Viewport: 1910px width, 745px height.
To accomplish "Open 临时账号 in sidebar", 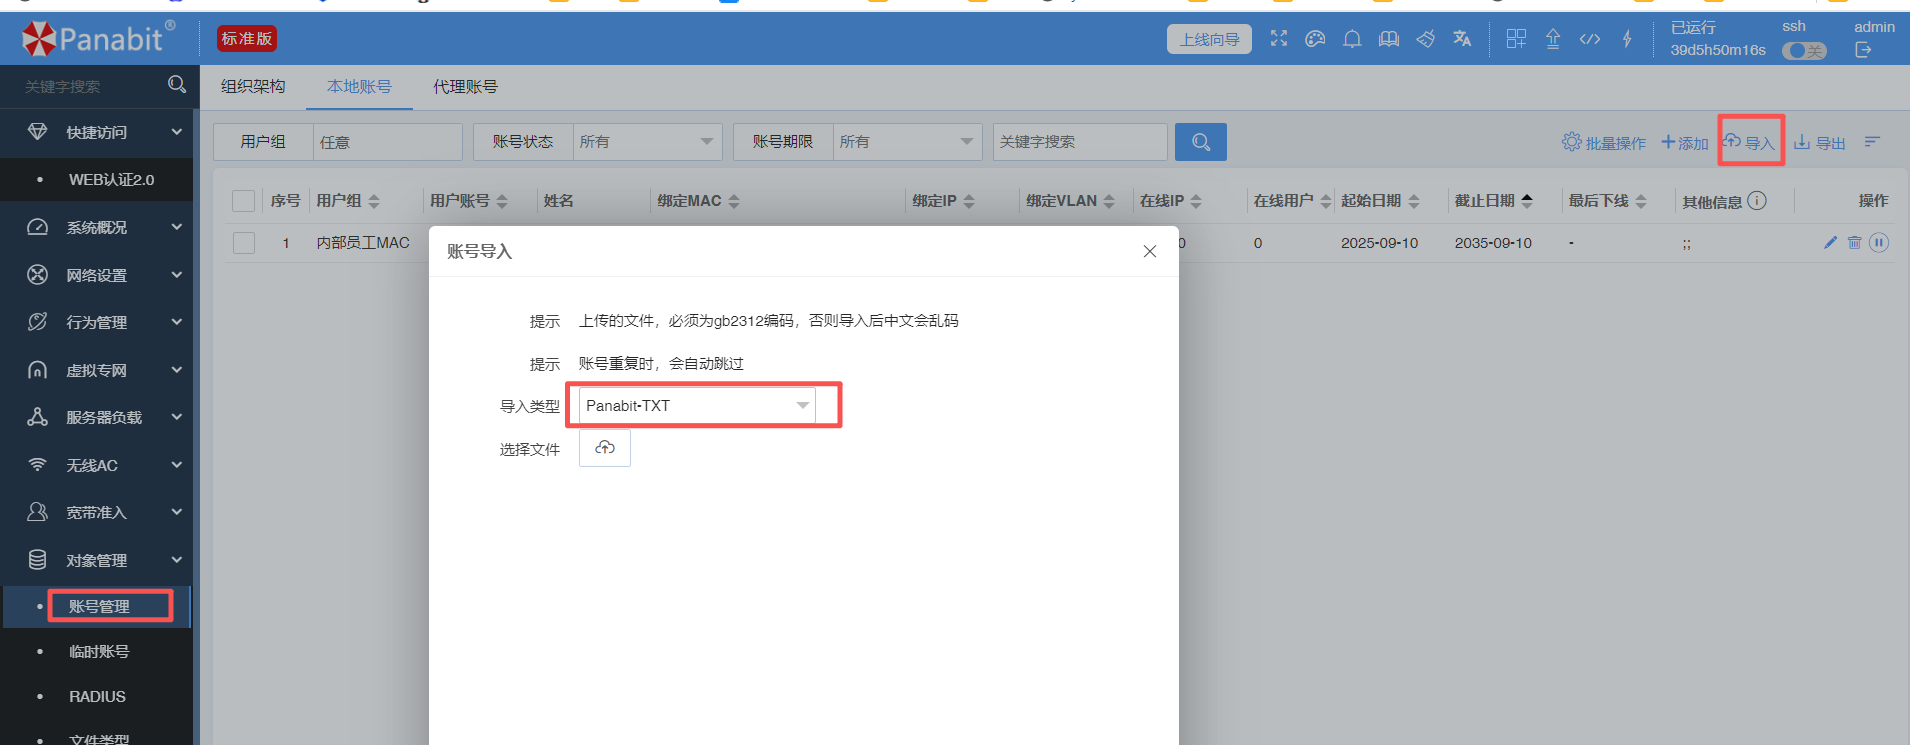I will click(x=99, y=651).
